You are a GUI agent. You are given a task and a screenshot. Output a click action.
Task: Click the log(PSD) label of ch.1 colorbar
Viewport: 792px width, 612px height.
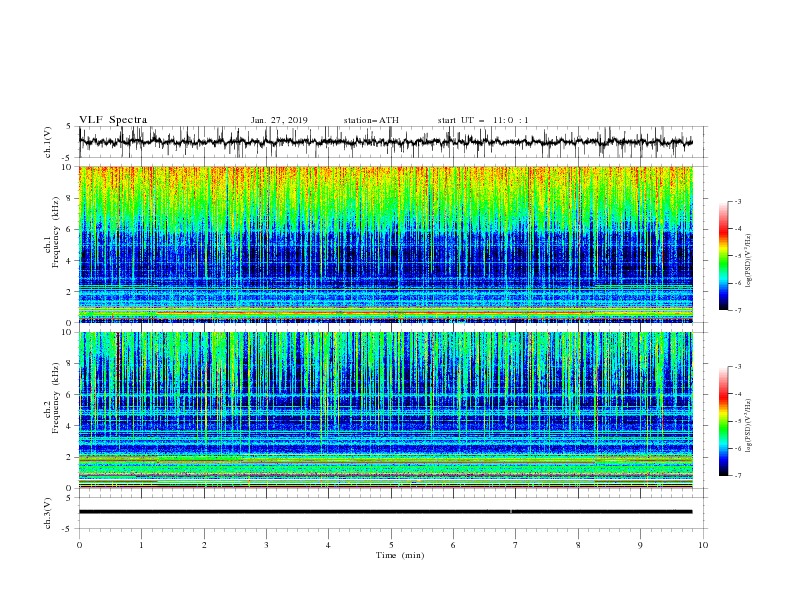pos(749,261)
